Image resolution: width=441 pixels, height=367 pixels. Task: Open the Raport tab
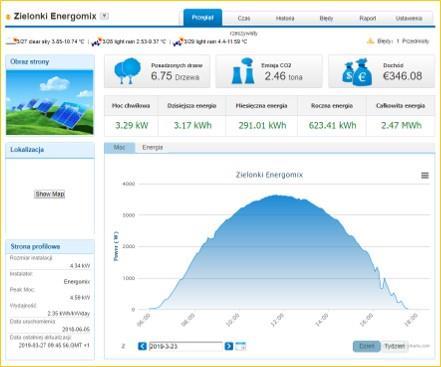point(368,18)
